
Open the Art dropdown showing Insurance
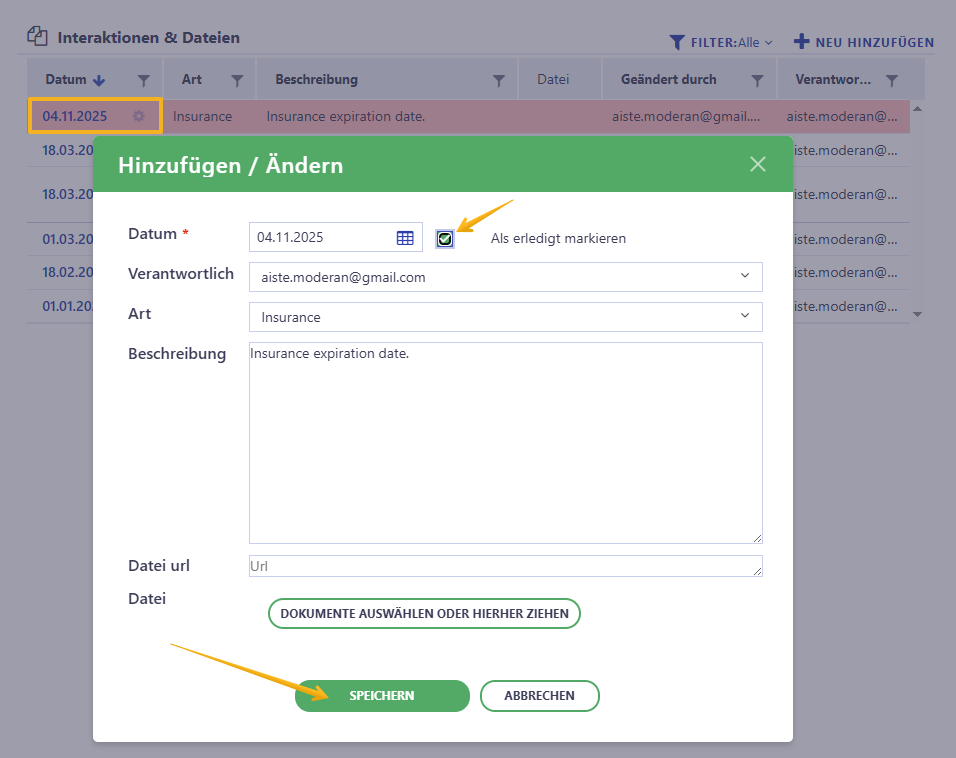click(505, 317)
